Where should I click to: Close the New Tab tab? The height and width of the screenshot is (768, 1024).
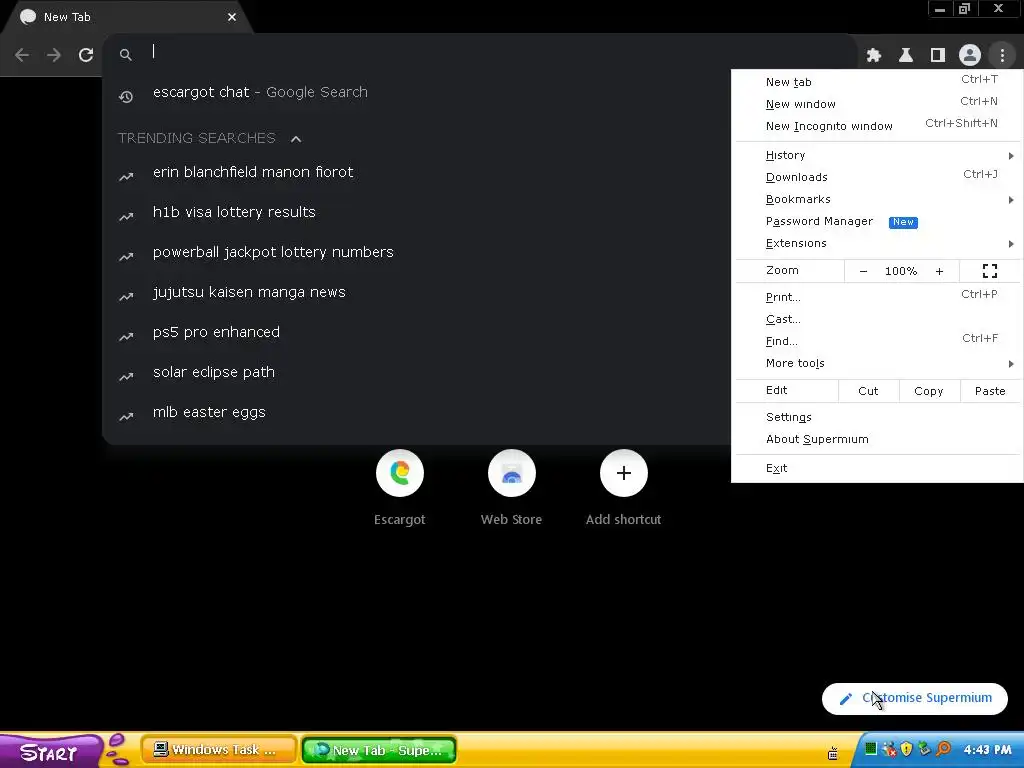(232, 17)
